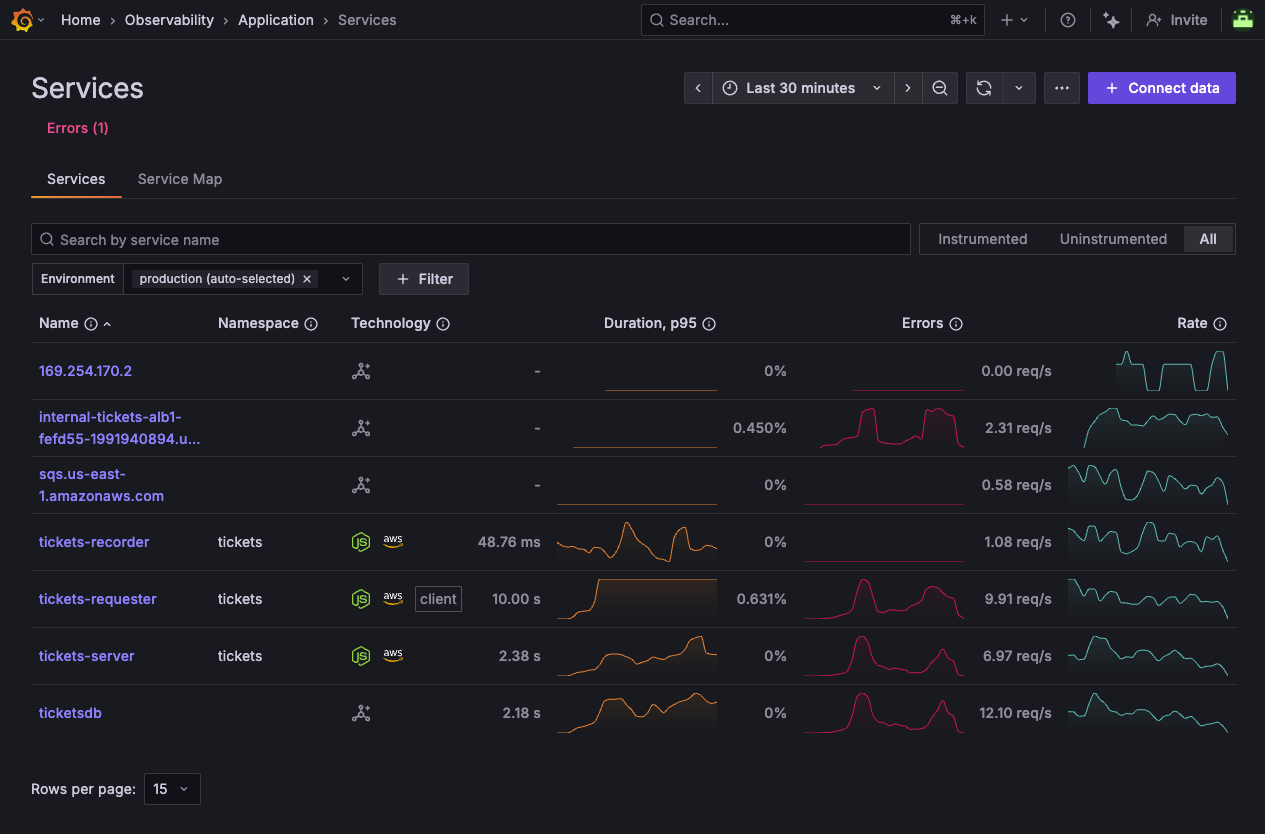Image resolution: width=1265 pixels, height=834 pixels.
Task: Open the three-dot more actions button
Action: click(1062, 88)
